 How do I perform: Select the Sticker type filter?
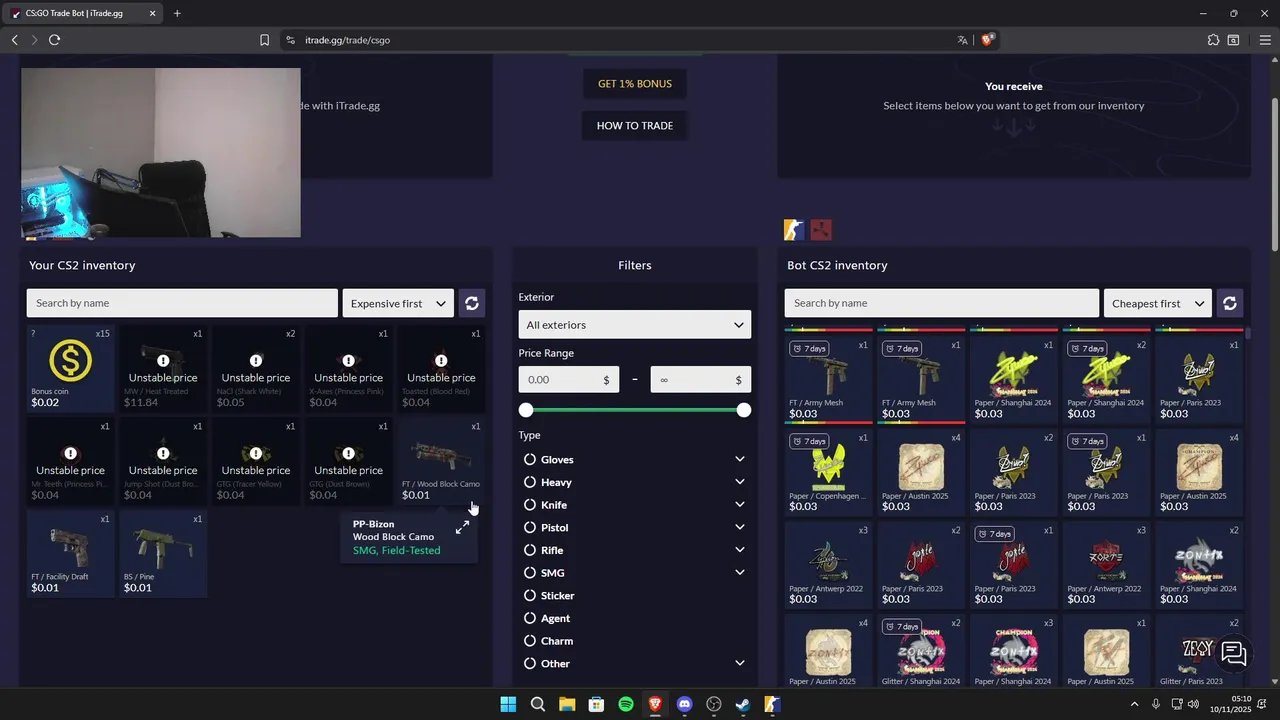point(549,596)
